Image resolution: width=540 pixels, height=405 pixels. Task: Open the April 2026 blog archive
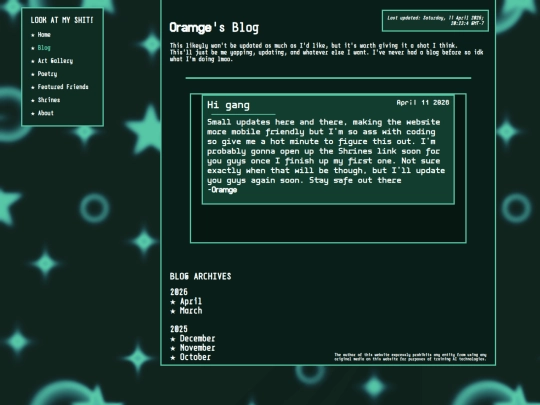[x=191, y=302]
